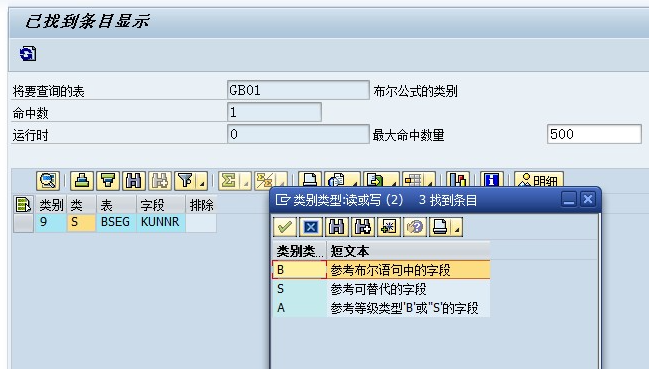Click the help question mark icon in popup
This screenshot has width=649, height=369.
[415, 227]
